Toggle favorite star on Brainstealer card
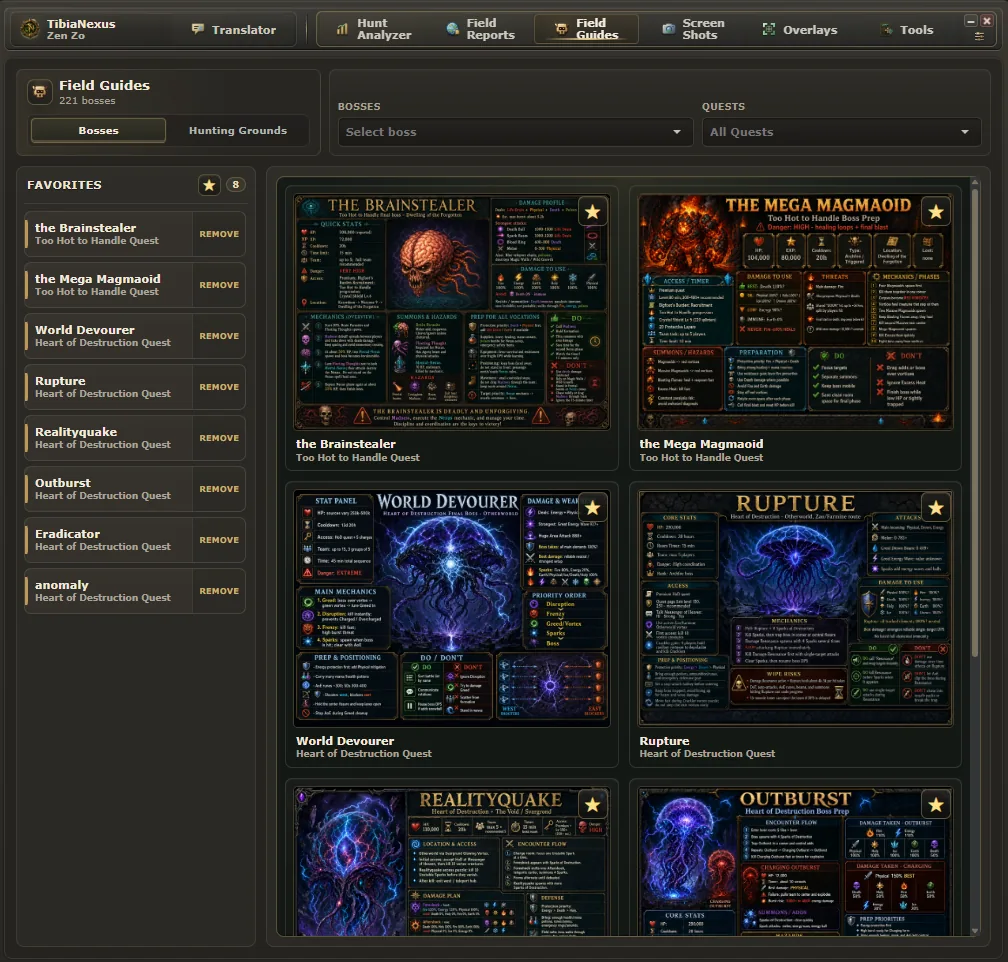Viewport: 1008px width, 962px height. coord(592,212)
